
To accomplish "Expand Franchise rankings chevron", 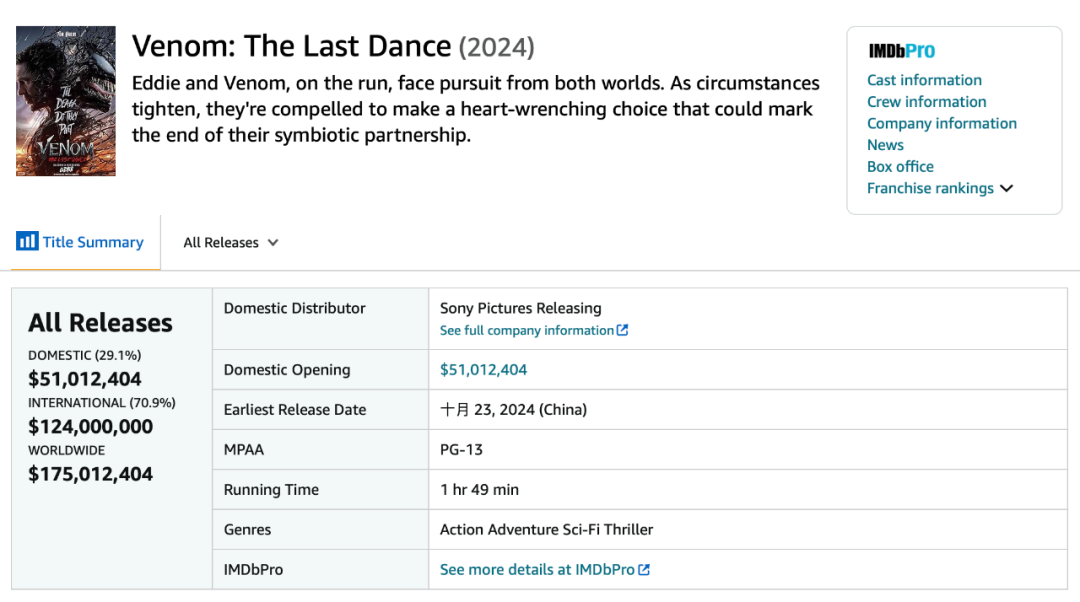I will click(x=1006, y=188).
